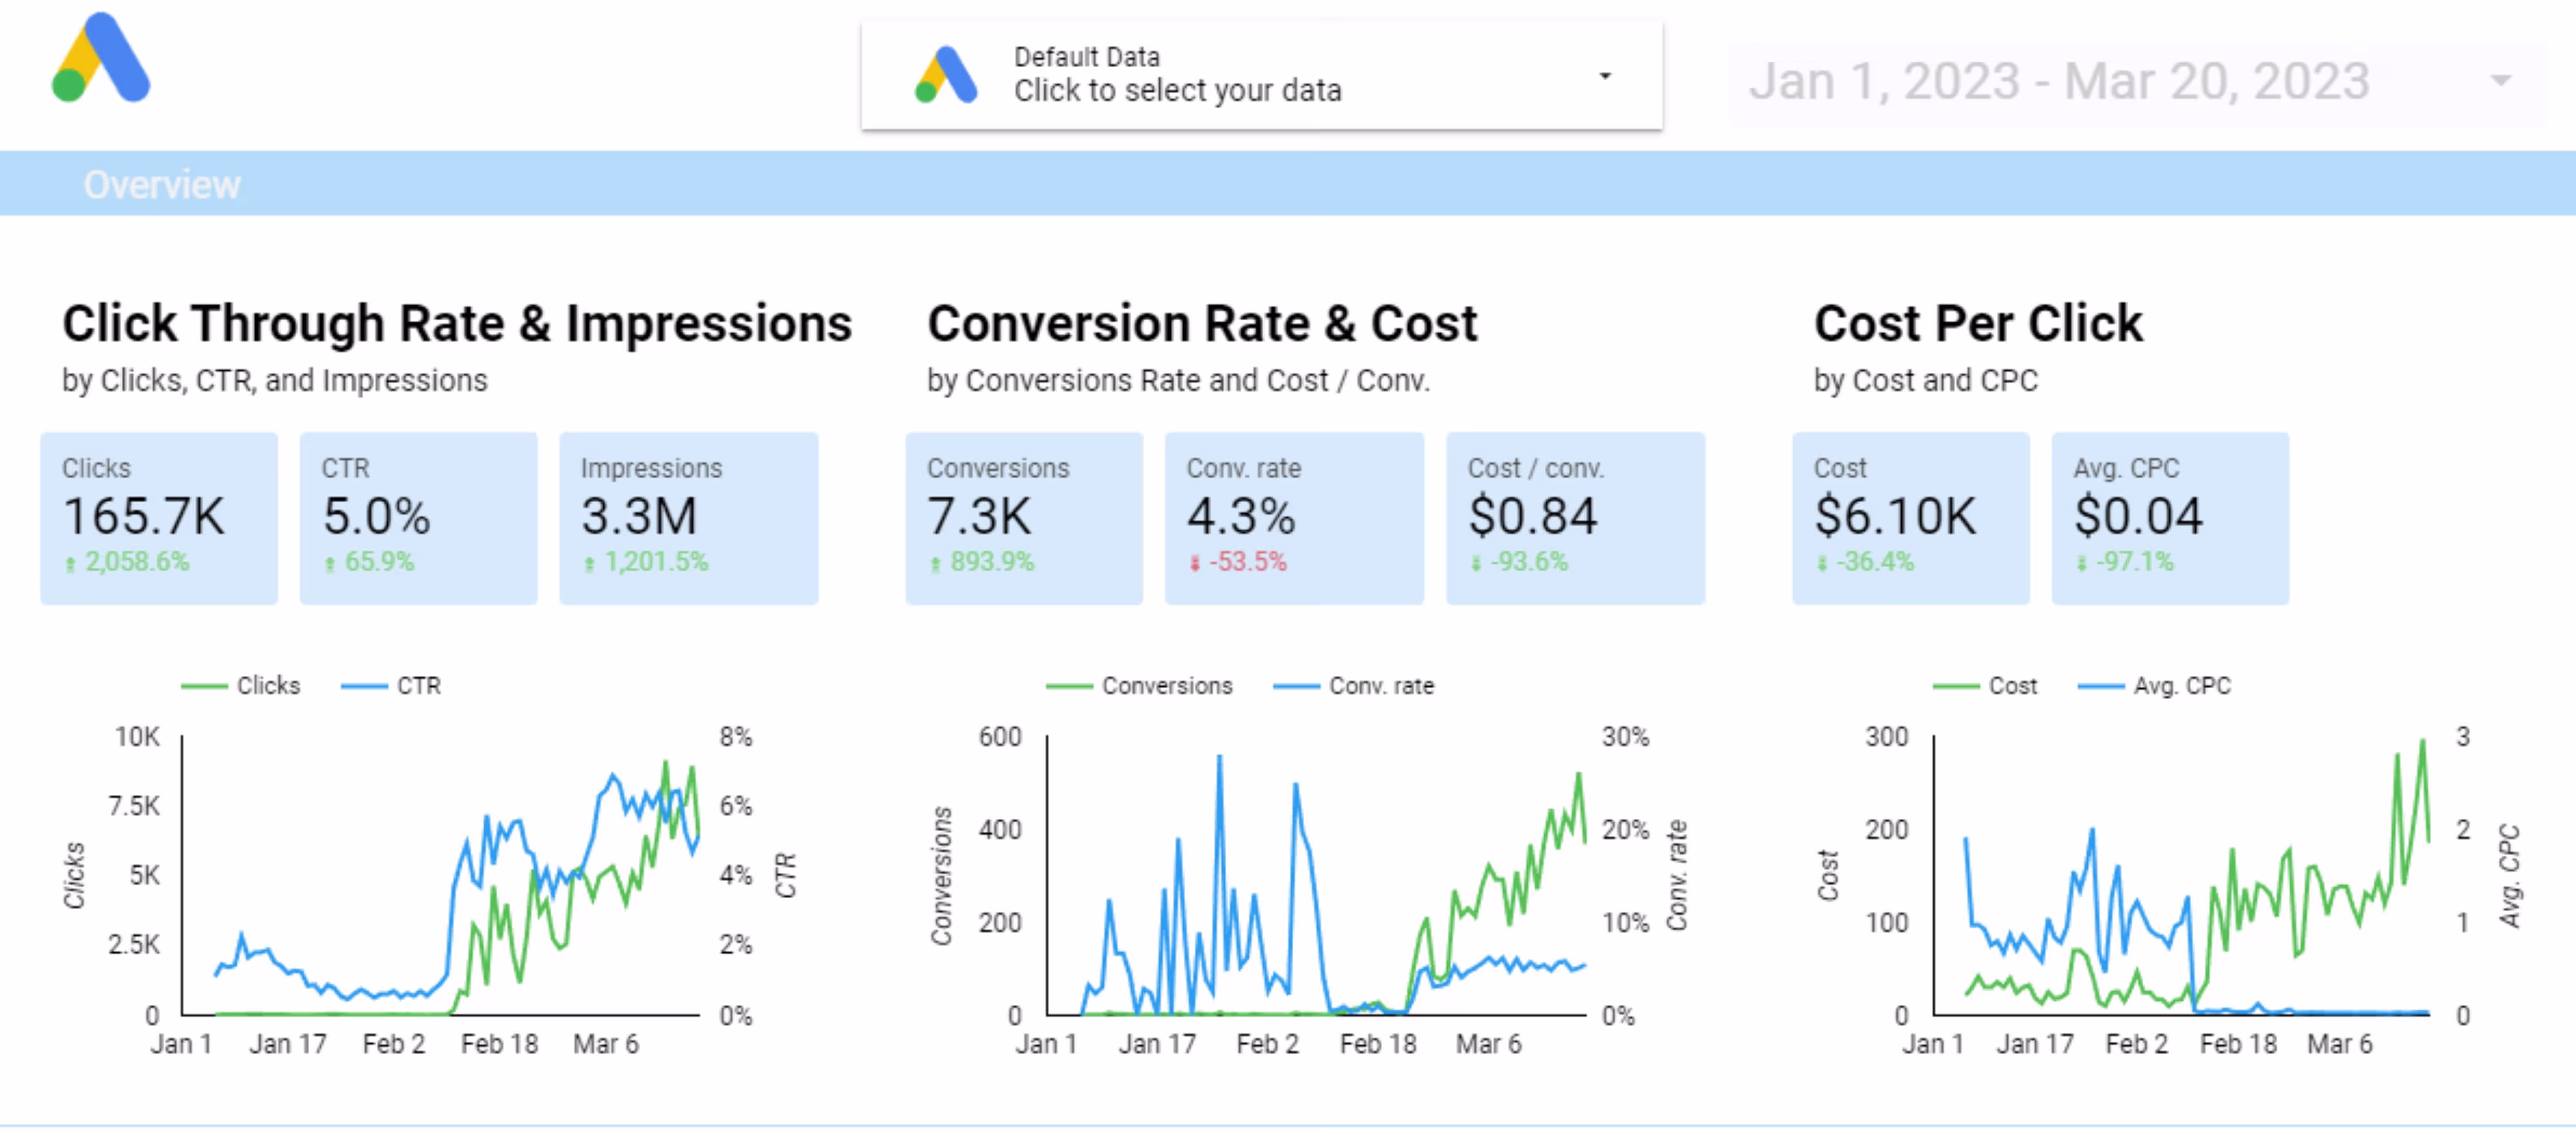Viewport: 2576px width, 1132px height.
Task: Click the Conversions 7.3K scorecard
Action: 1023,518
